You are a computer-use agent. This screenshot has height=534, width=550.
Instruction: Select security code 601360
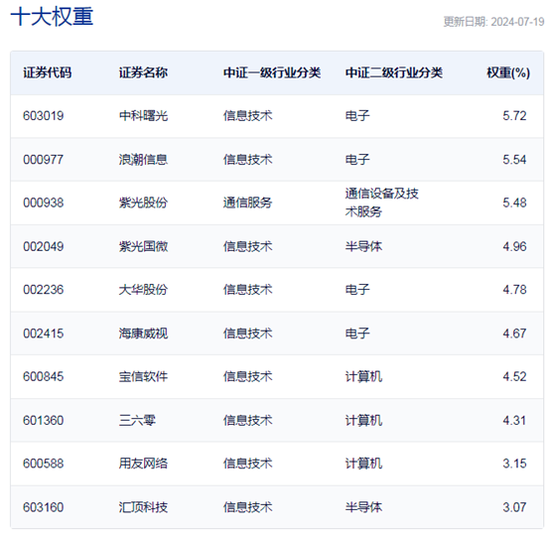click(x=43, y=420)
